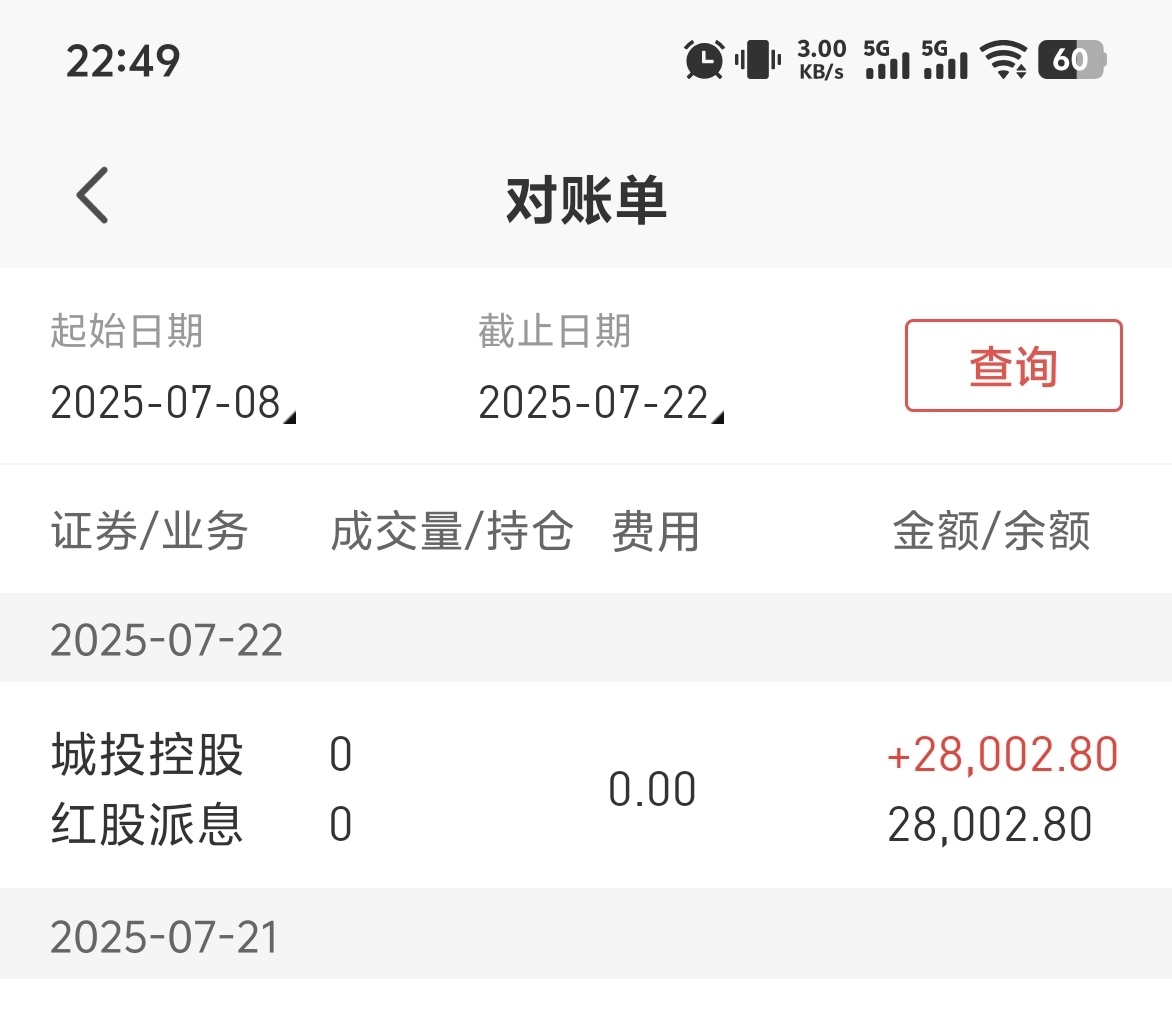The image size is (1172, 1010).
Task: Tap the Wi-Fi signal icon
Action: tap(1003, 59)
